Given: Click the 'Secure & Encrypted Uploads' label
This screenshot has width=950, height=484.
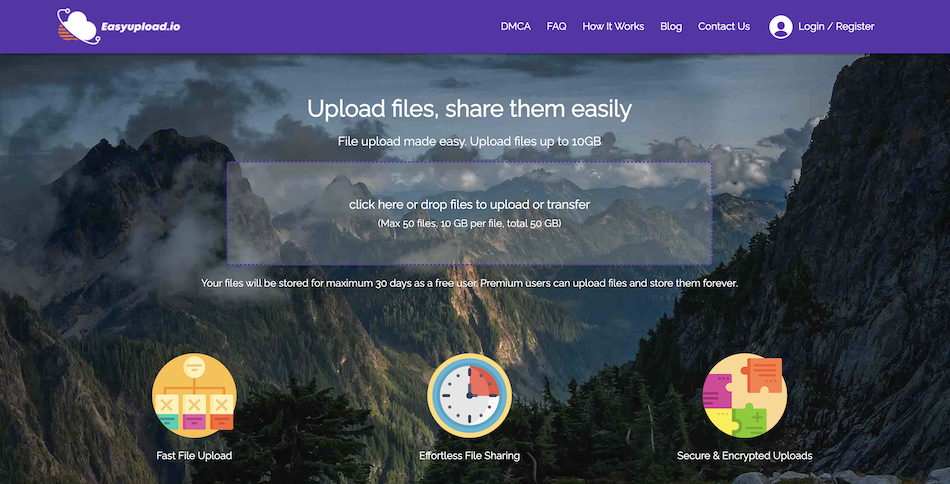Looking at the screenshot, I should [745, 456].
